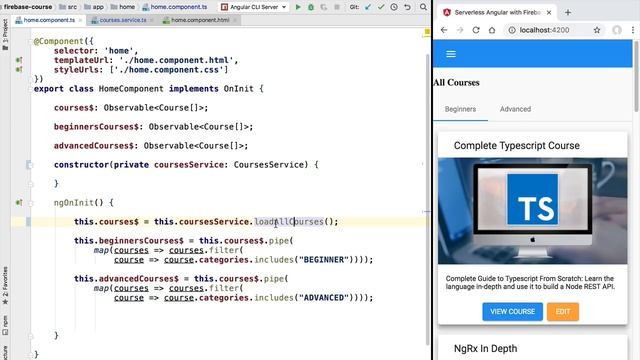640x360 pixels.
Task: Open Search Everywhere magnifier
Action: [x=423, y=7]
